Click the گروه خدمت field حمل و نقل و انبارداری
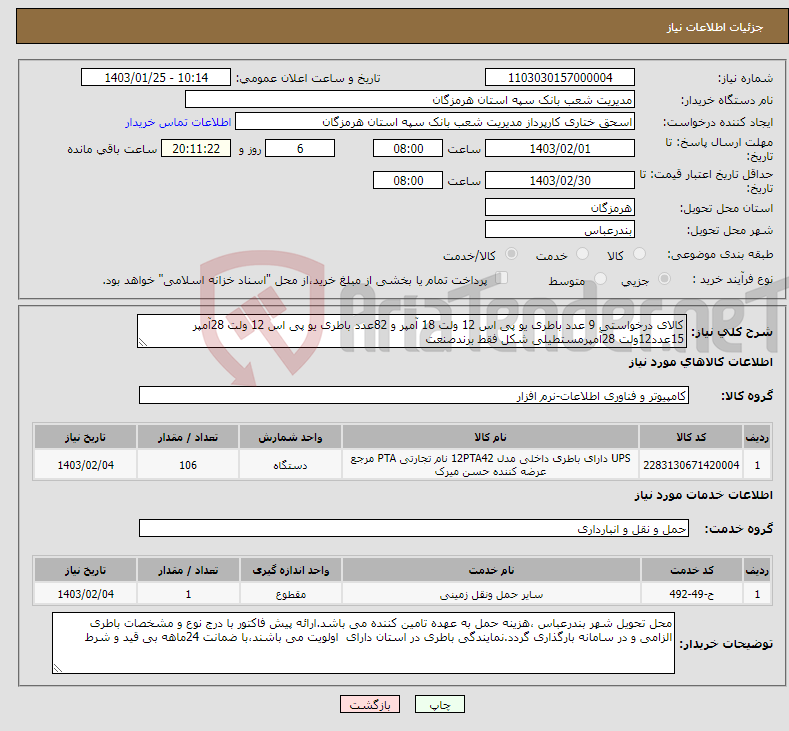 pos(414,528)
